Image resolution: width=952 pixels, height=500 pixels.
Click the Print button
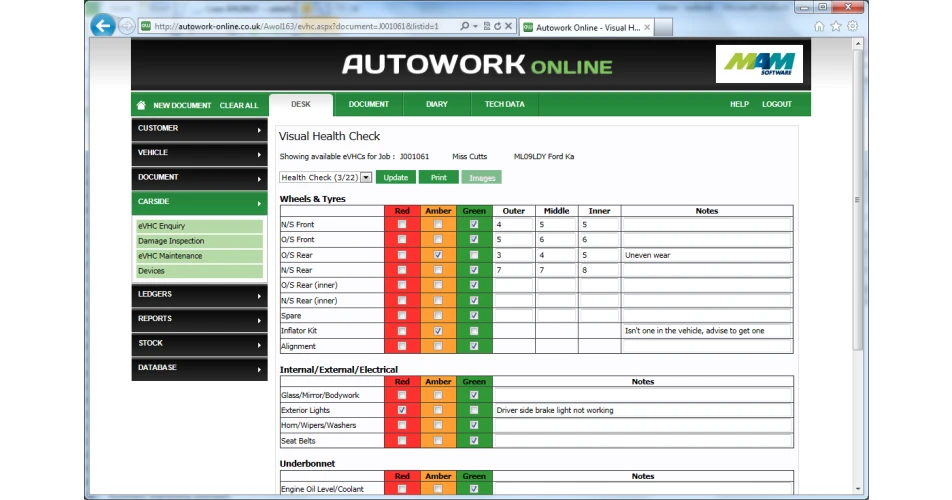coord(438,177)
